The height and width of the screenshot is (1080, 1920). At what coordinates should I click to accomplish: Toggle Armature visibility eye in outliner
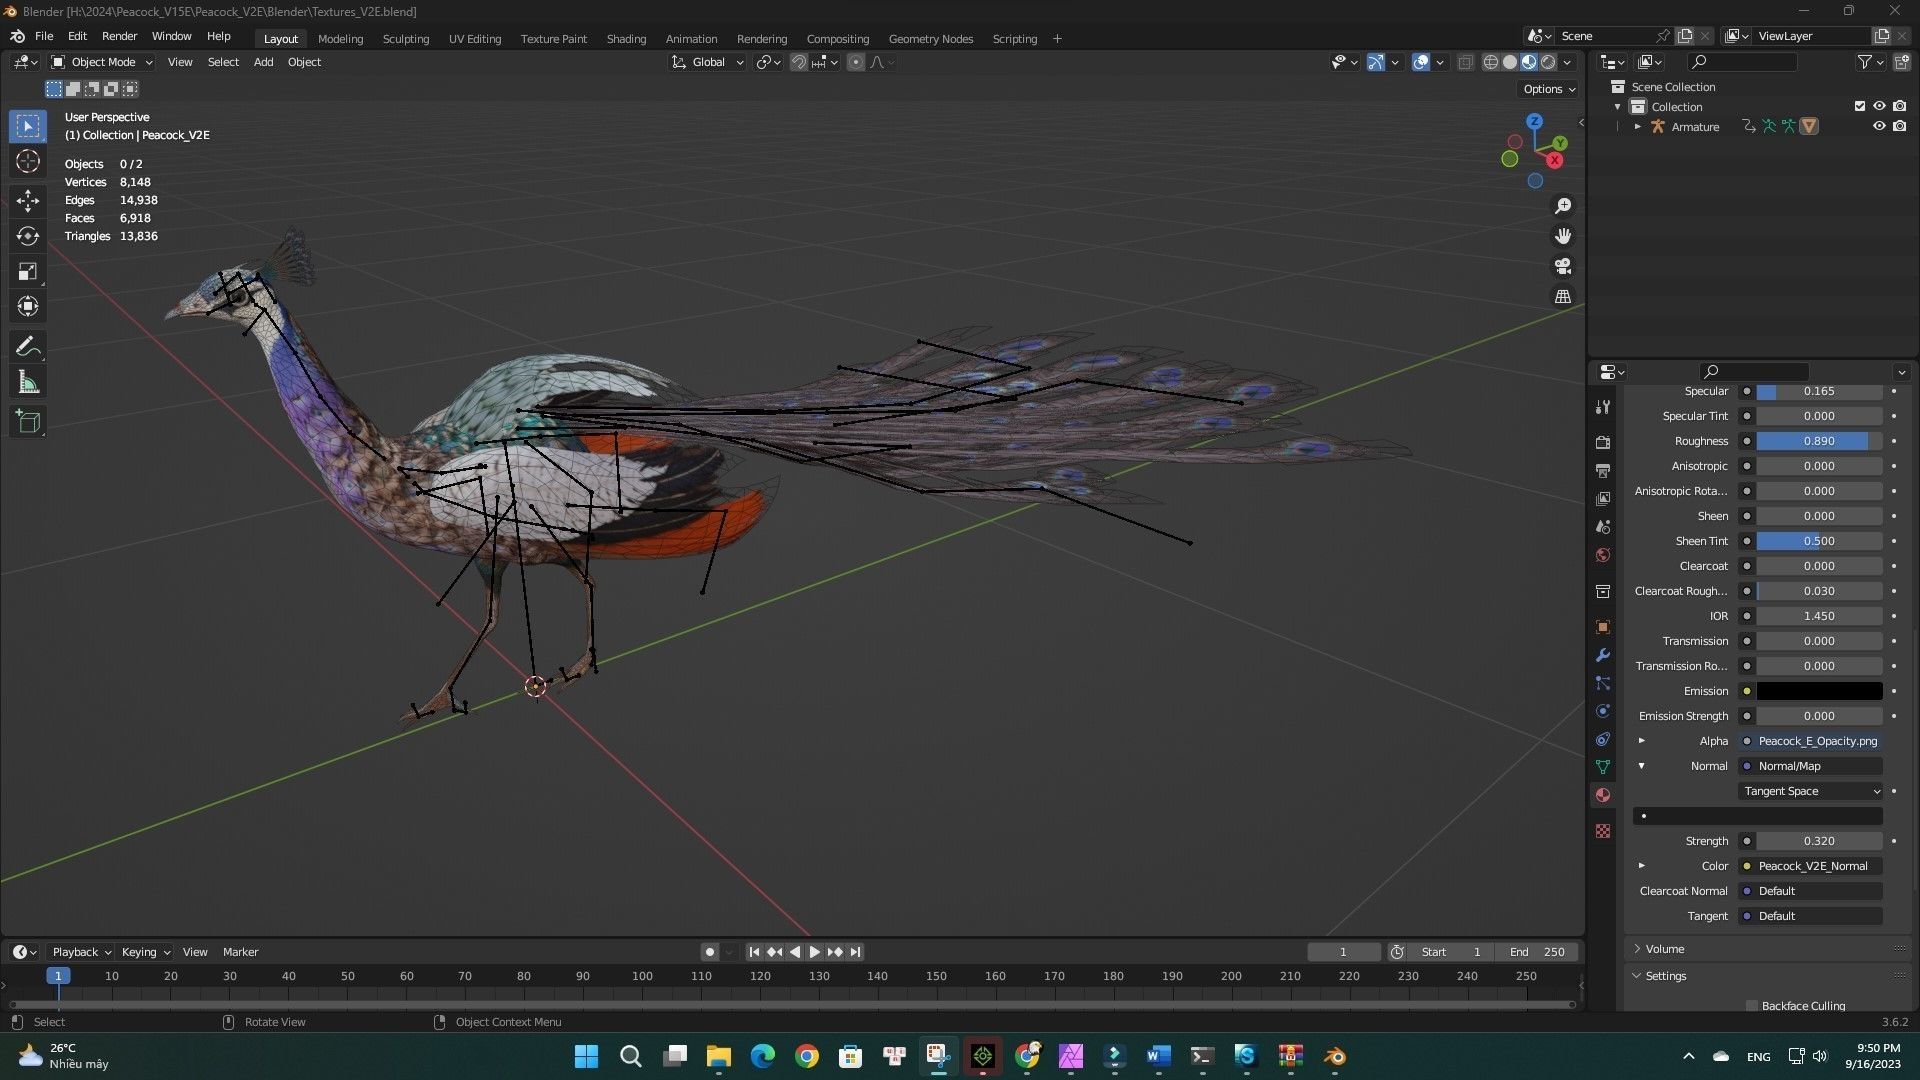tap(1879, 126)
